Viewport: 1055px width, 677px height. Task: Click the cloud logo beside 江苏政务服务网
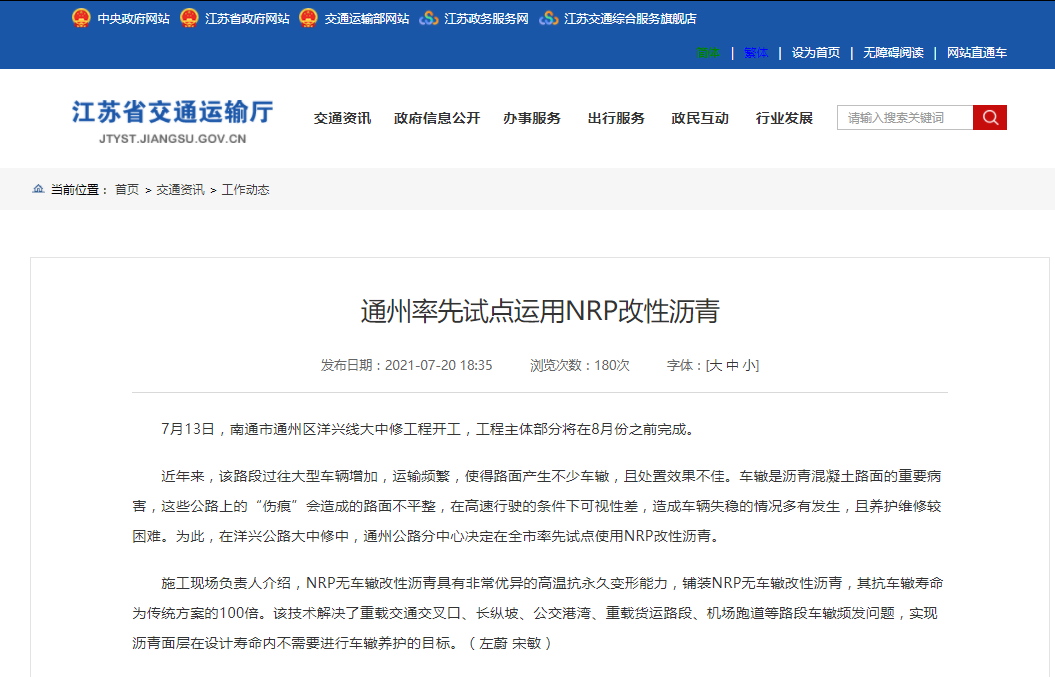429,18
